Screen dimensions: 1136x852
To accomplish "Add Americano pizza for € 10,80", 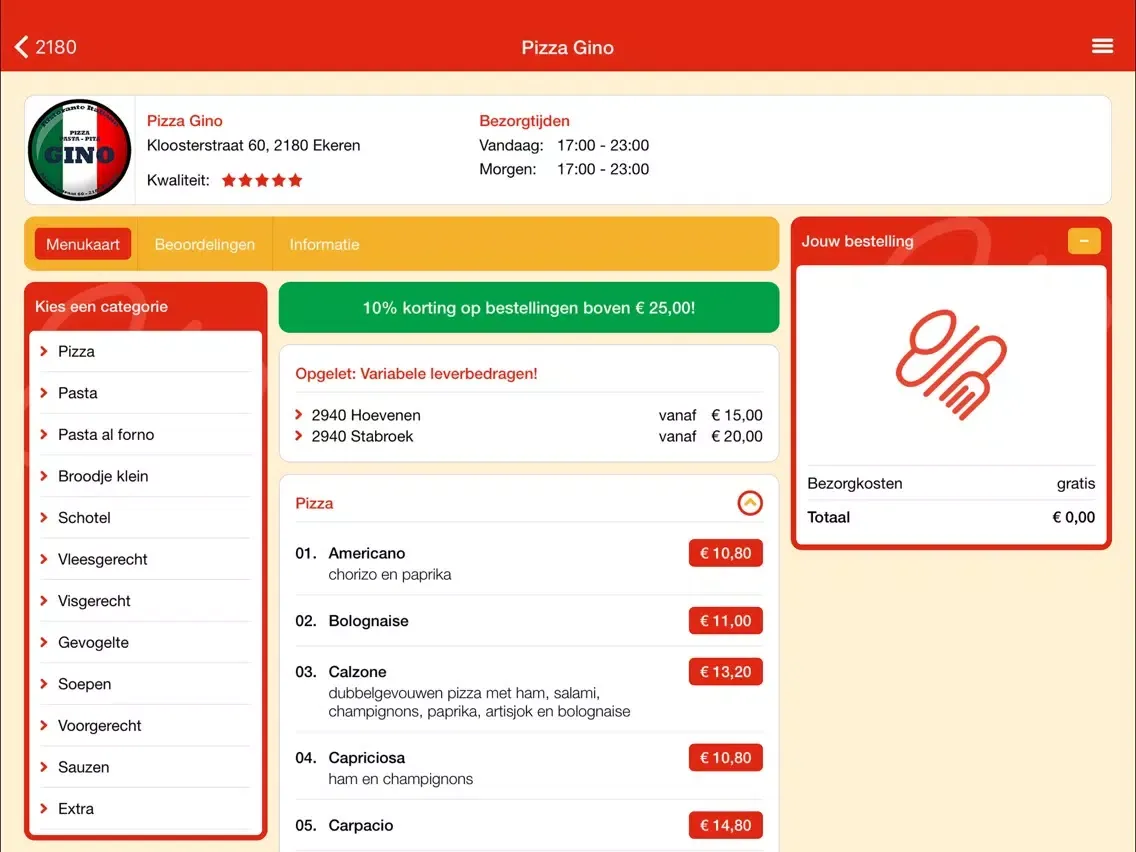I will tap(725, 553).
